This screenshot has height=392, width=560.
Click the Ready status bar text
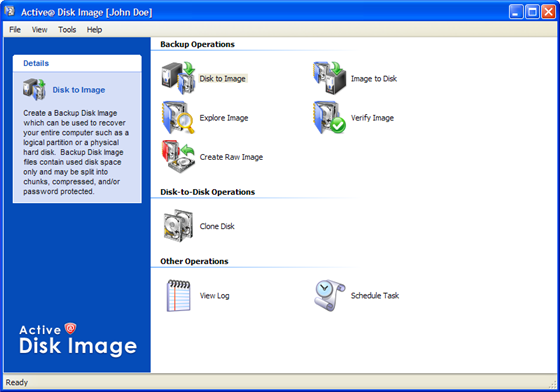(16, 382)
